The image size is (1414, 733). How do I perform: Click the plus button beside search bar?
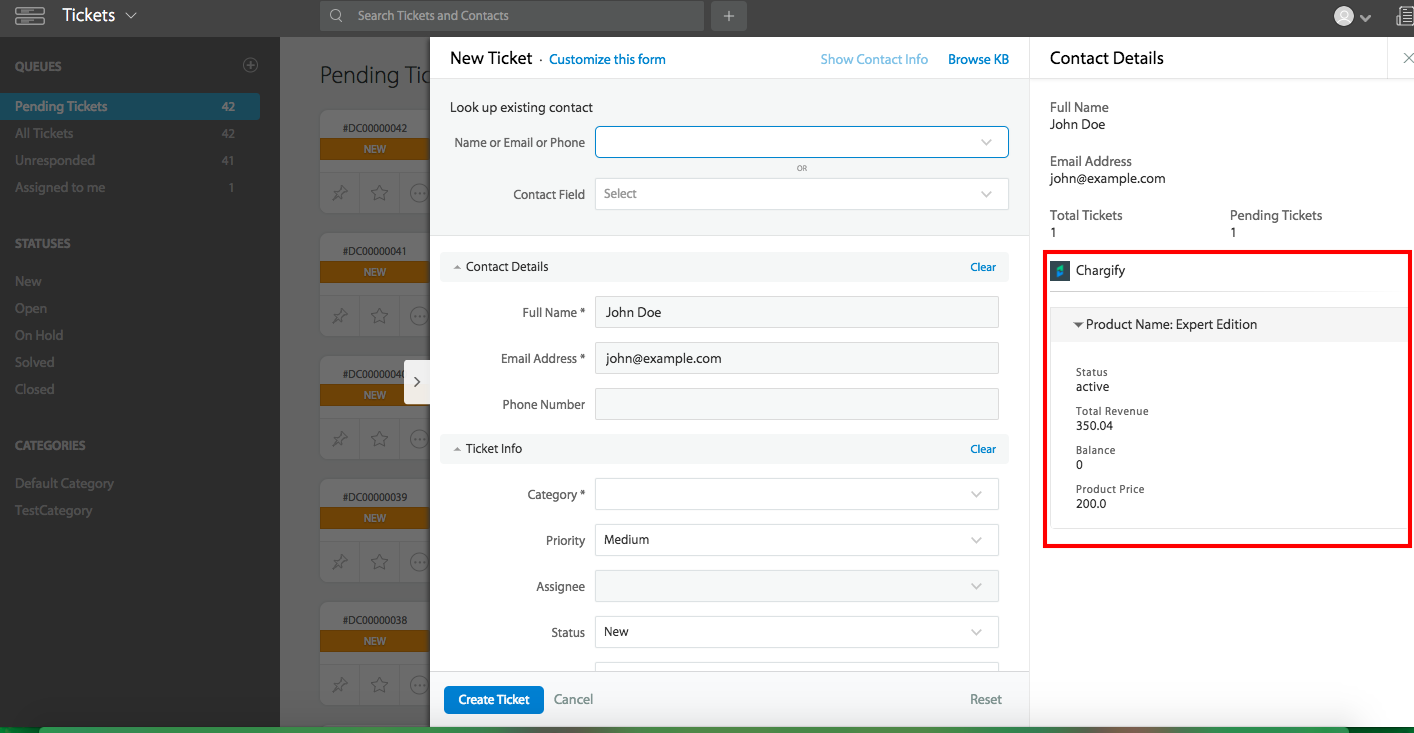pyautogui.click(x=729, y=16)
